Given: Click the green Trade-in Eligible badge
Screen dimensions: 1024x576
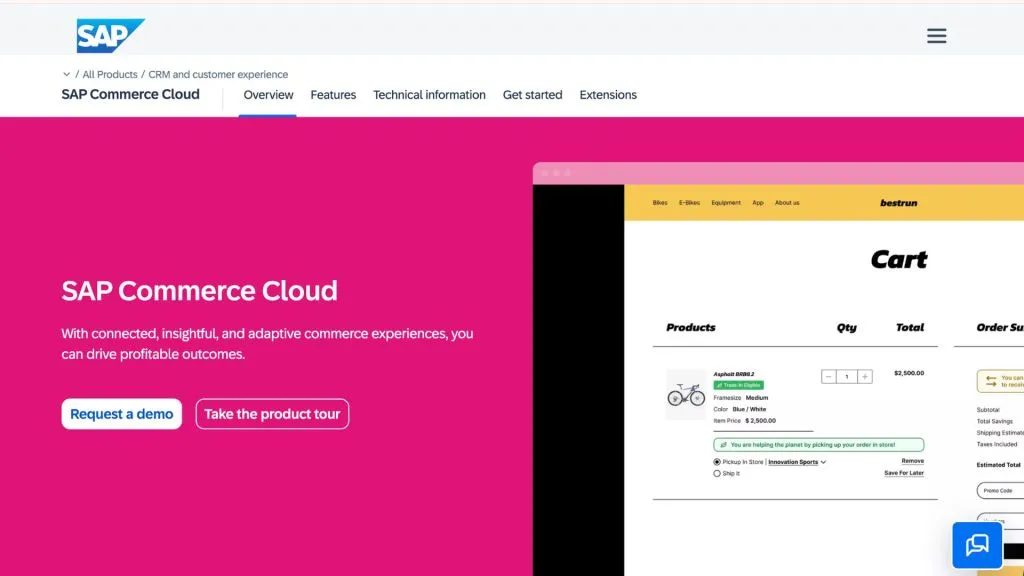Looking at the screenshot, I should point(739,385).
